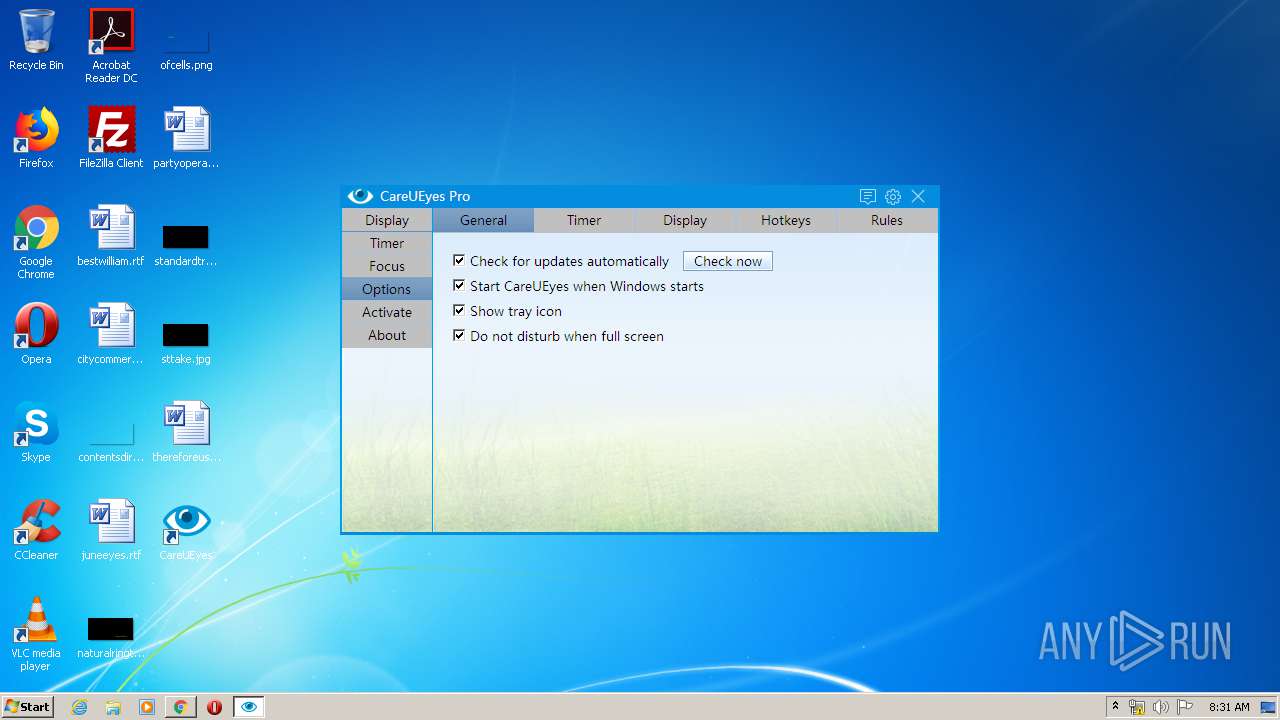Open the CareUEyes feedback notes icon
The image size is (1280, 720).
click(867, 197)
